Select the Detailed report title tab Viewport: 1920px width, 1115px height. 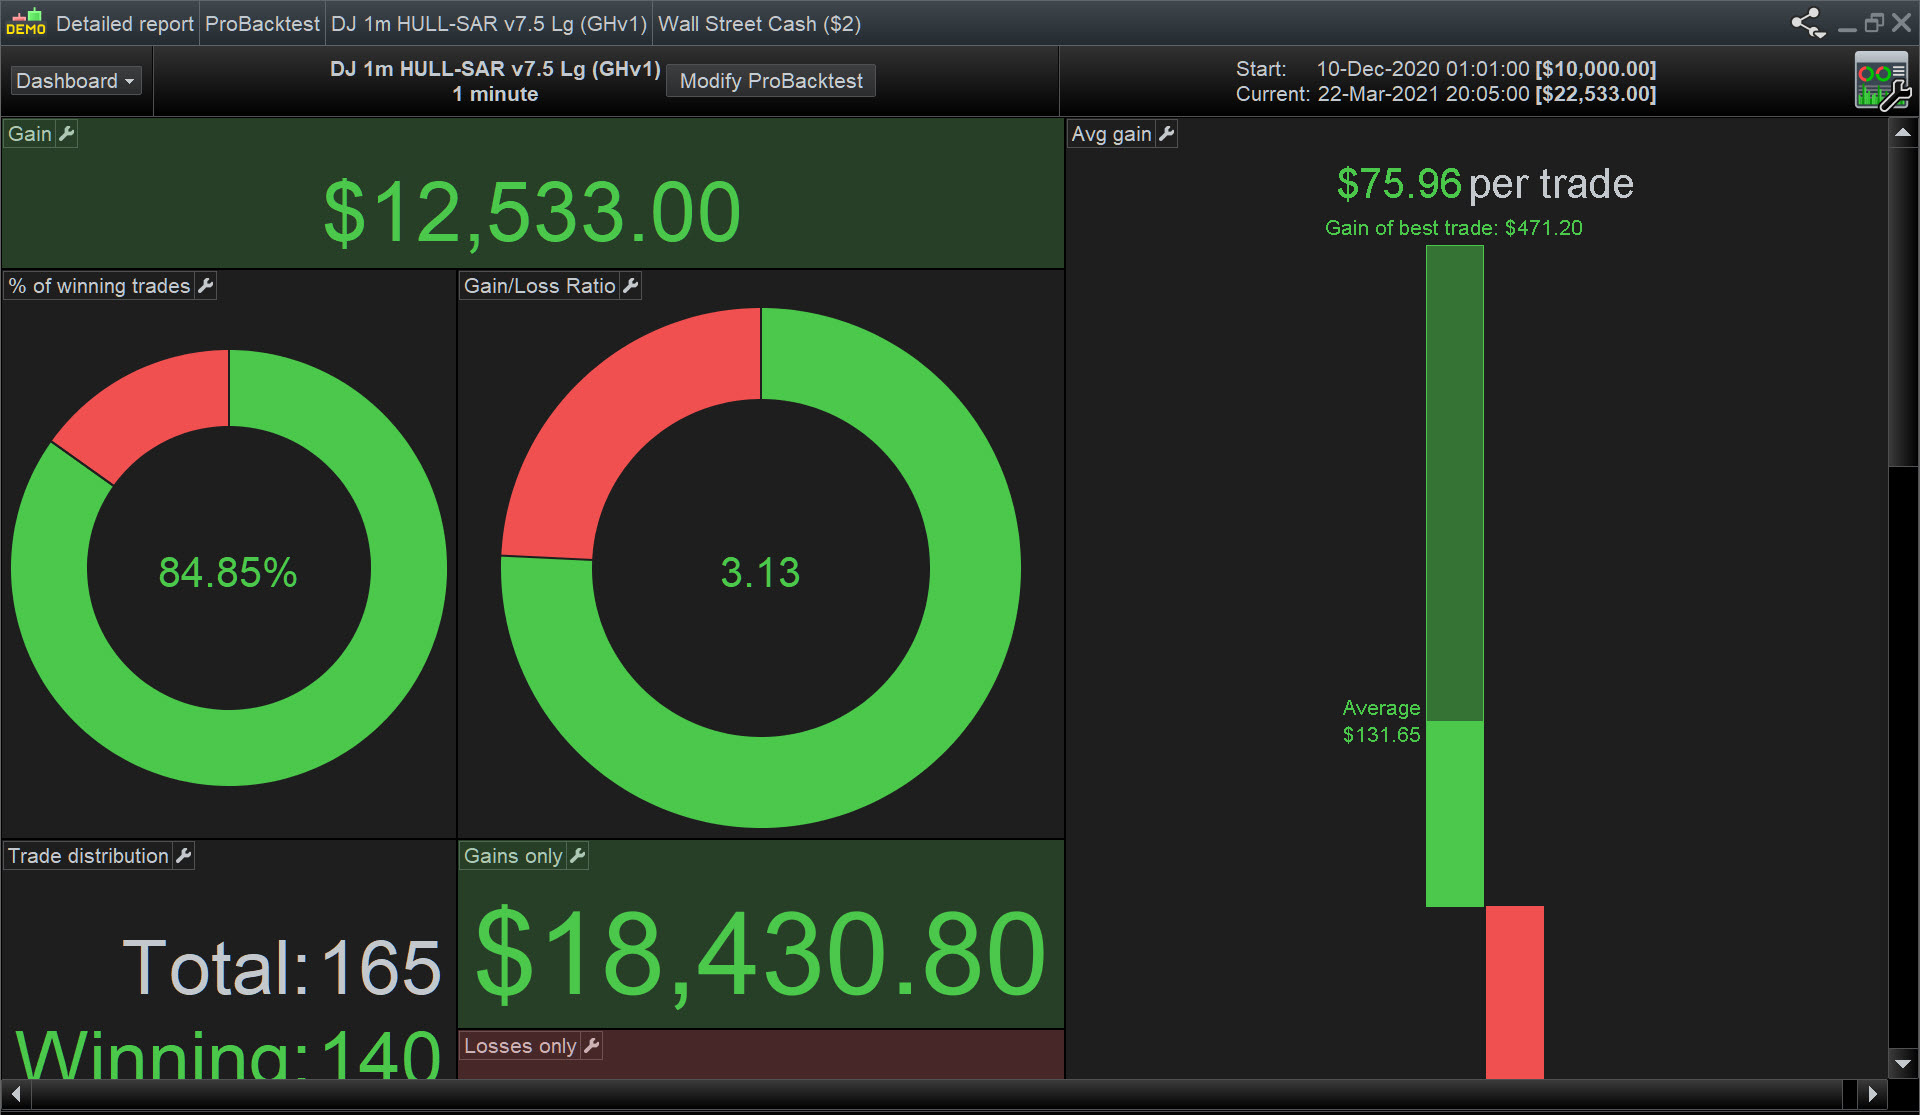click(124, 24)
